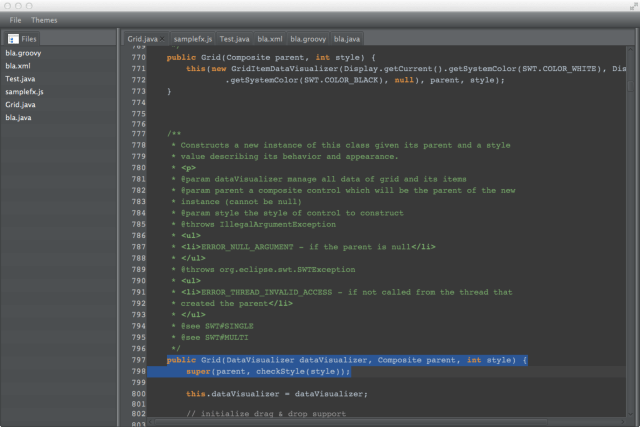640x427 pixels.
Task: Click line number 800 in gutter
Action: [x=138, y=394]
